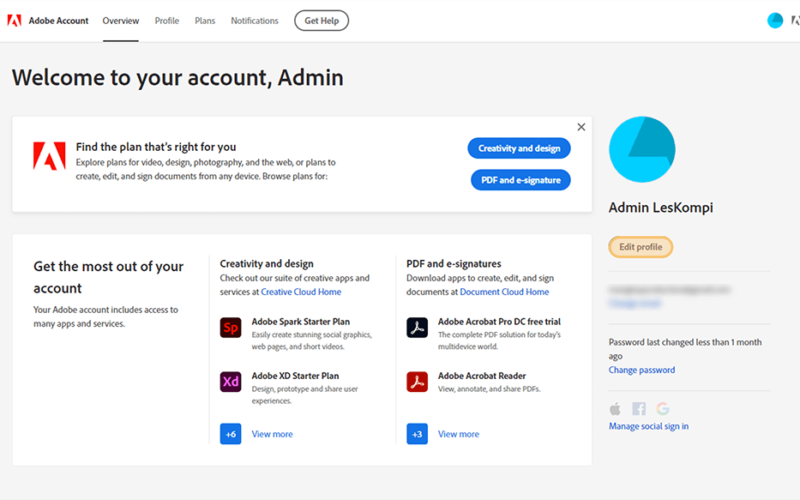Select Adobe Acrobat Pro DC free trial title
The height and width of the screenshot is (500, 800).
pyautogui.click(x=499, y=321)
